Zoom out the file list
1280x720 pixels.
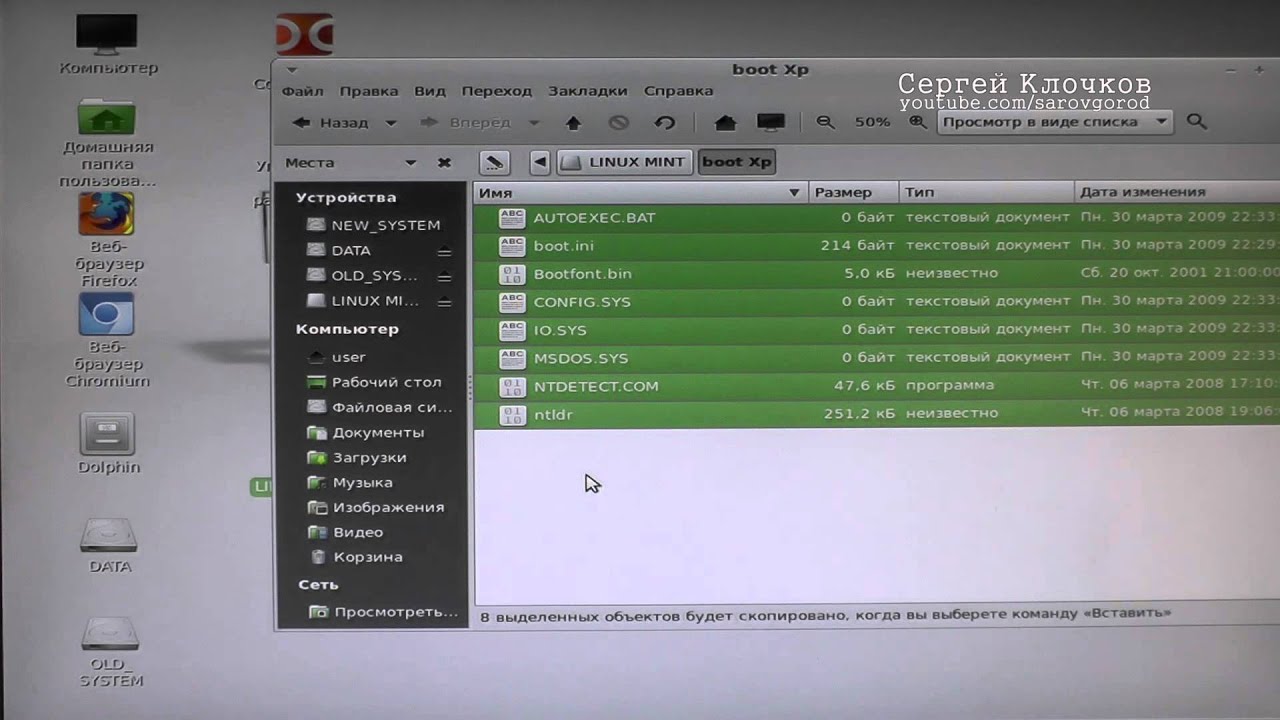click(825, 122)
